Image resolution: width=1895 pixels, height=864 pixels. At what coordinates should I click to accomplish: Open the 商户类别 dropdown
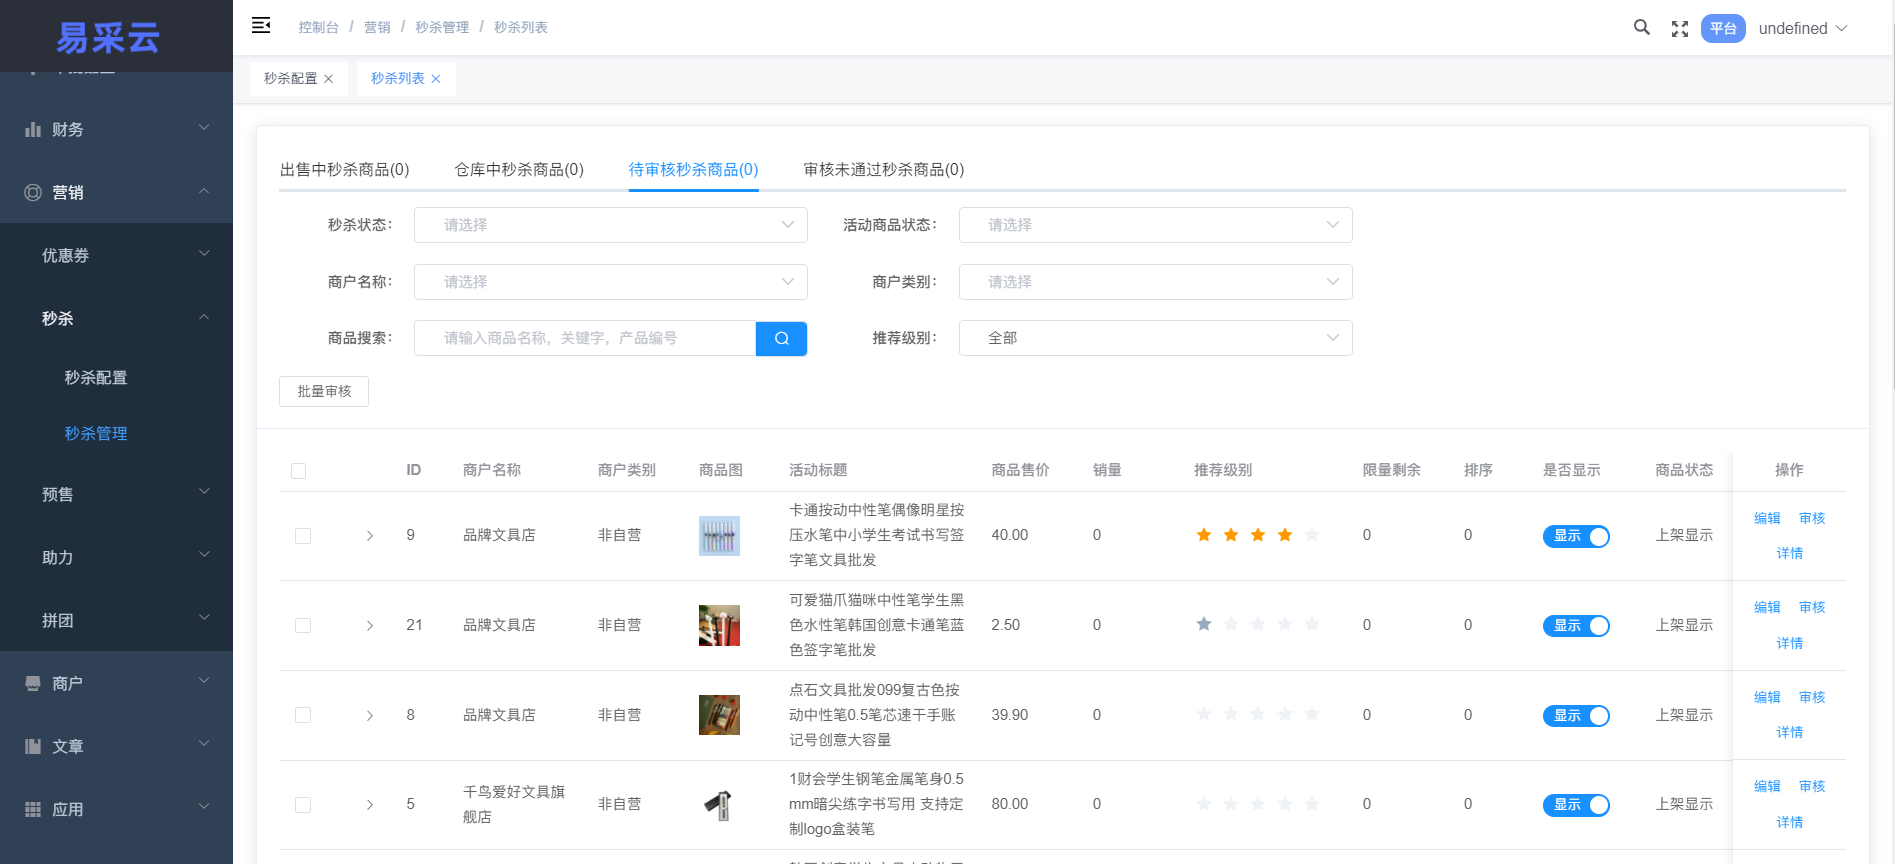click(x=1155, y=282)
